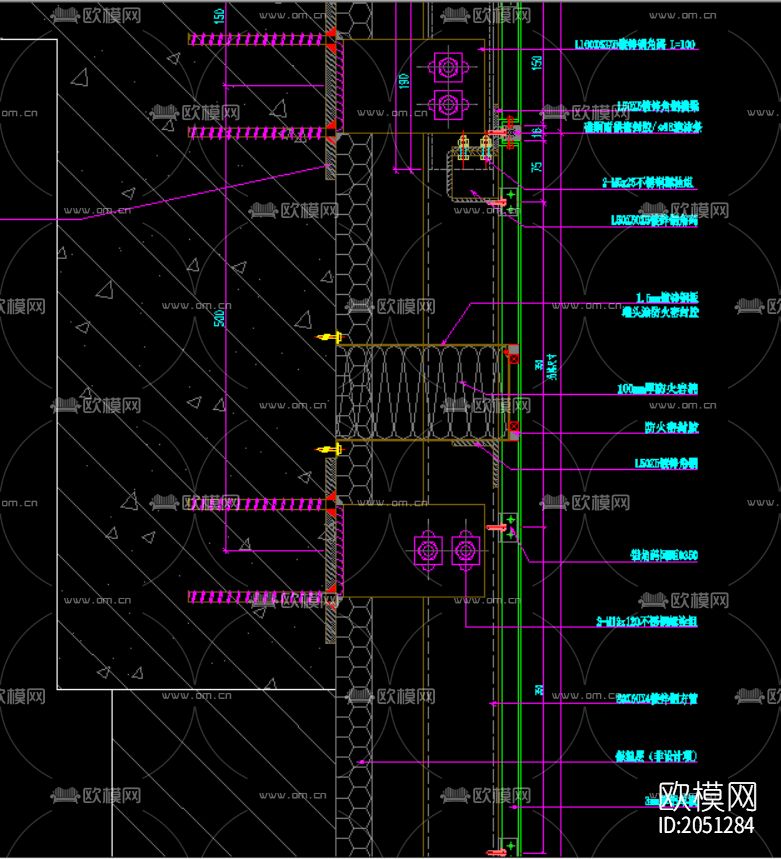
Task: Click the annotation ending in "L=100"
Action: coord(635,44)
